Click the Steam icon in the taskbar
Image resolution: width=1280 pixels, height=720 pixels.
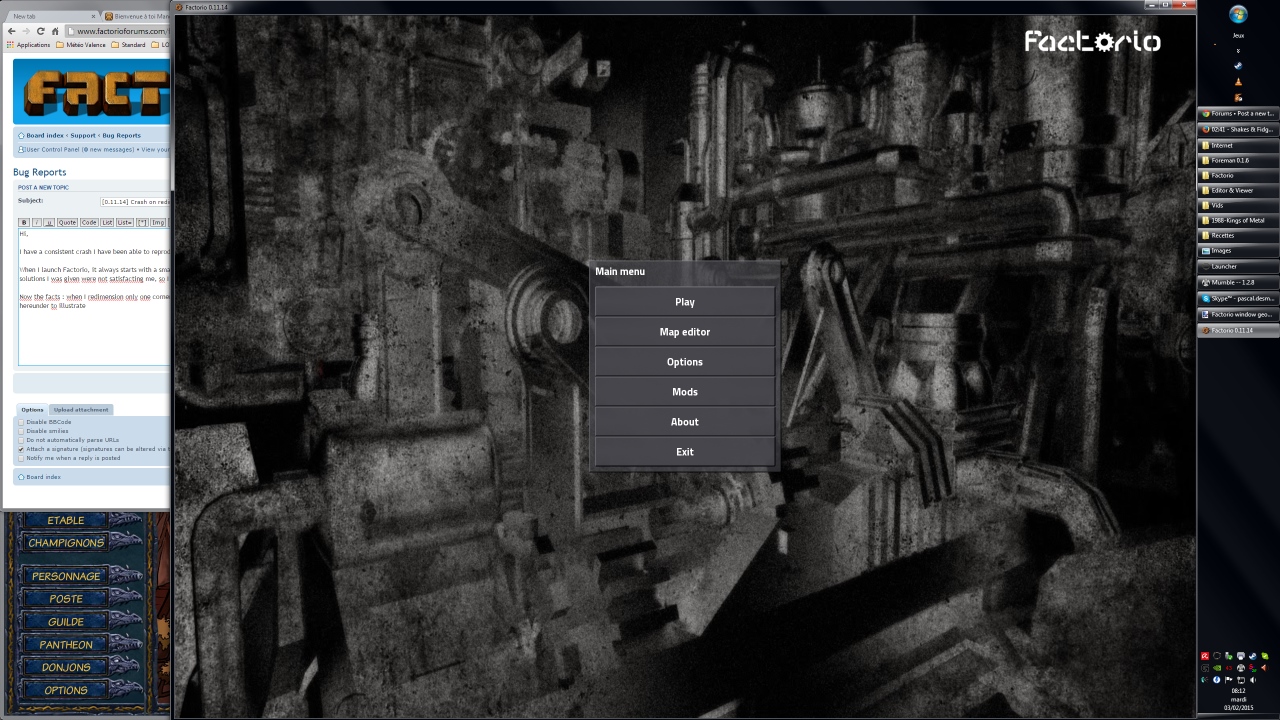[1238, 66]
